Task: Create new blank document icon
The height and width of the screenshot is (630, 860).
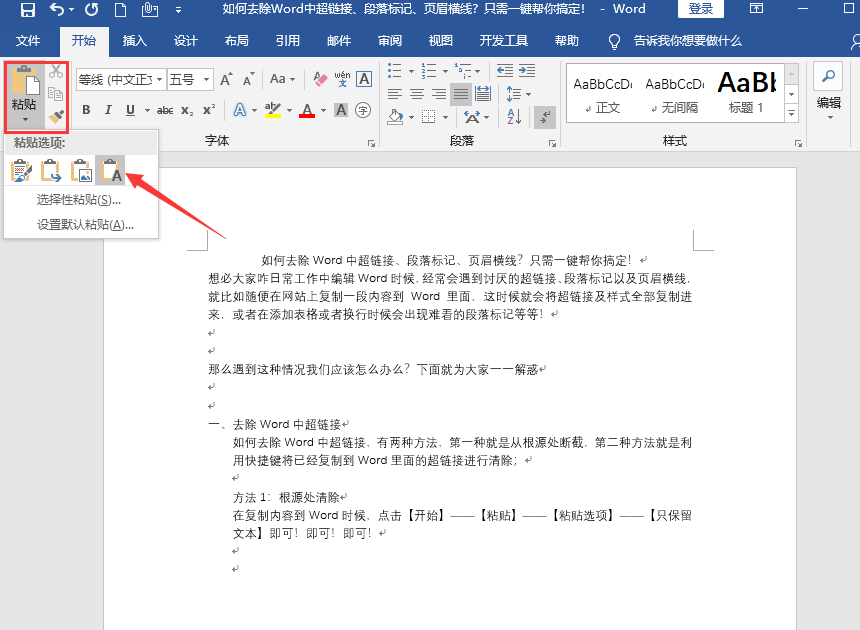Action: [x=120, y=9]
